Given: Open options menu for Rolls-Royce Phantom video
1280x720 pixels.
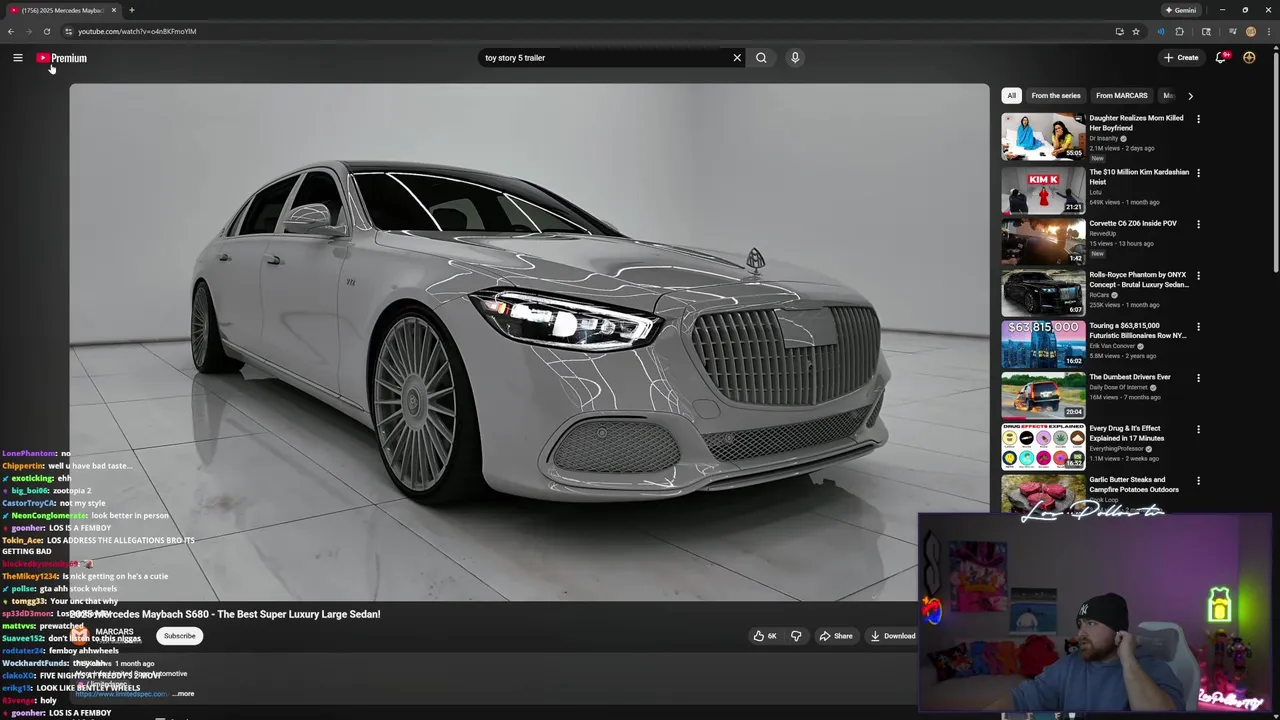Looking at the screenshot, I should [1198, 275].
